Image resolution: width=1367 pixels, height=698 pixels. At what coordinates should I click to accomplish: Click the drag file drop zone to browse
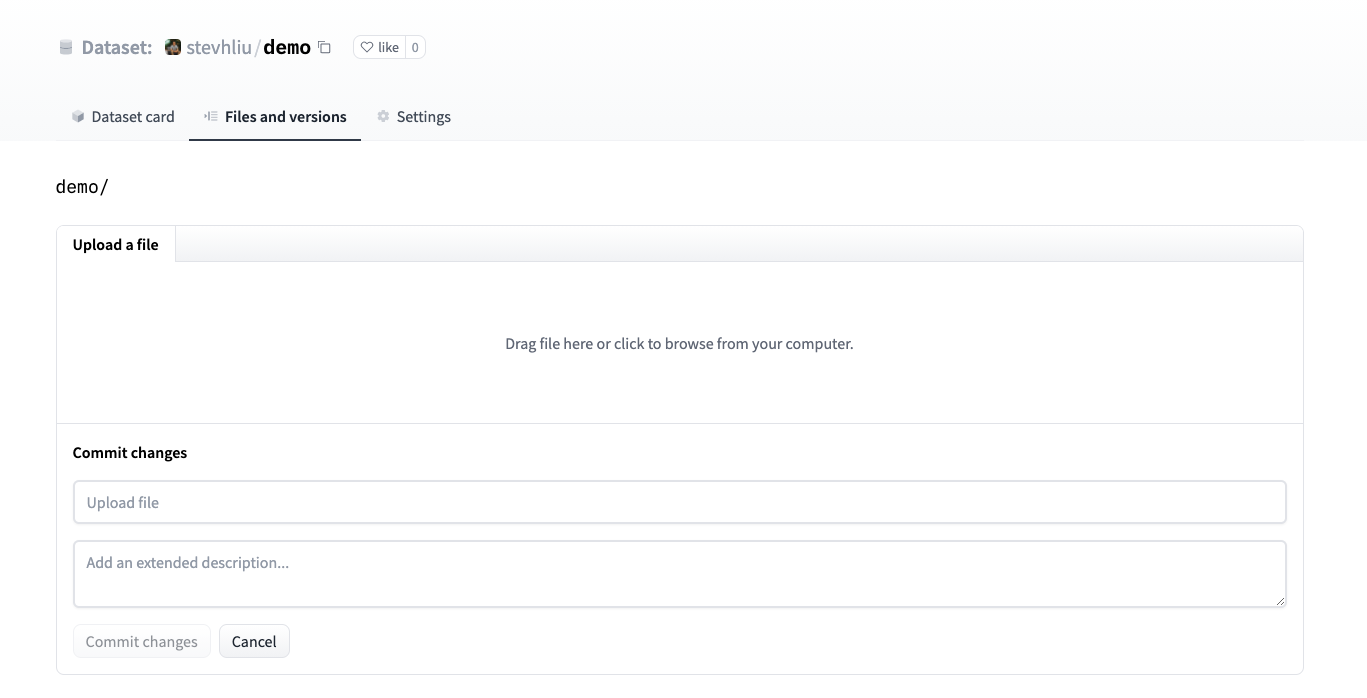679,343
